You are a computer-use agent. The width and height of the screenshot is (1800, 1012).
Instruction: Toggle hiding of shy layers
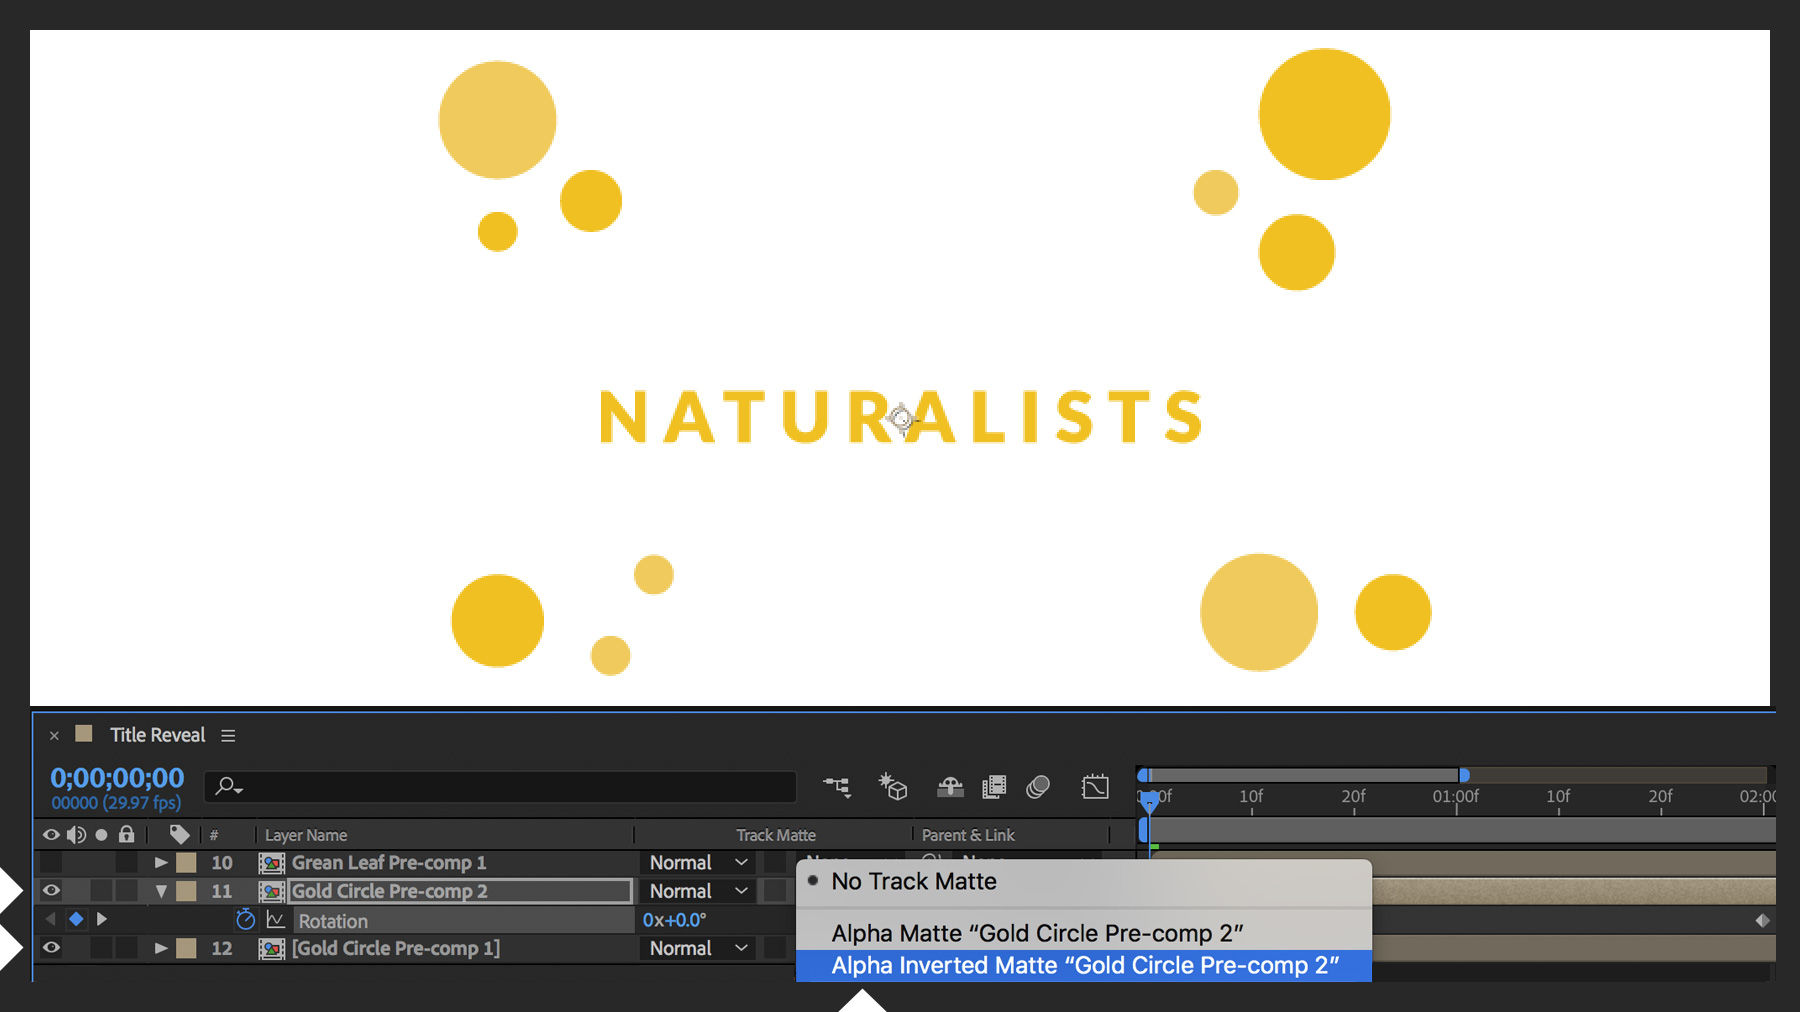949,787
